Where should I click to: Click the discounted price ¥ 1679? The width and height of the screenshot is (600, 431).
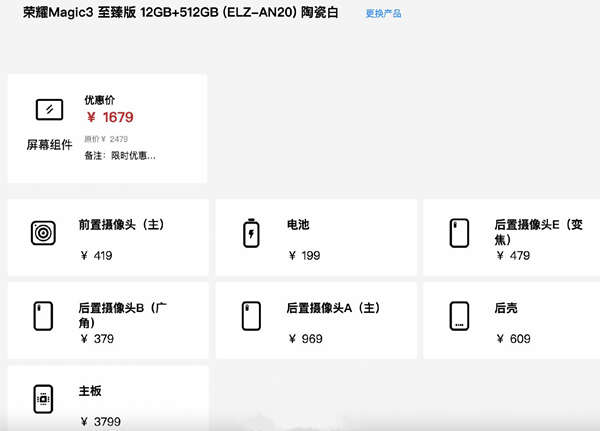[110, 117]
